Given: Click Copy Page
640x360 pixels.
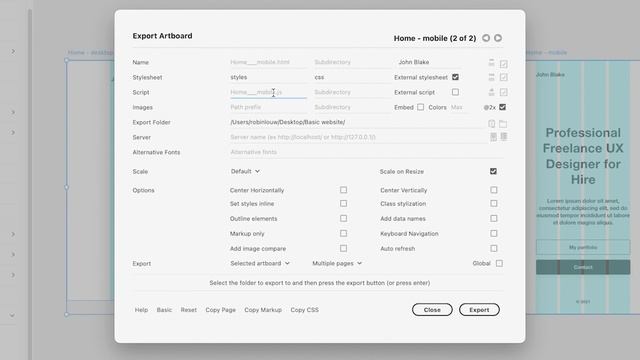Looking at the screenshot, I should click(x=220, y=310).
